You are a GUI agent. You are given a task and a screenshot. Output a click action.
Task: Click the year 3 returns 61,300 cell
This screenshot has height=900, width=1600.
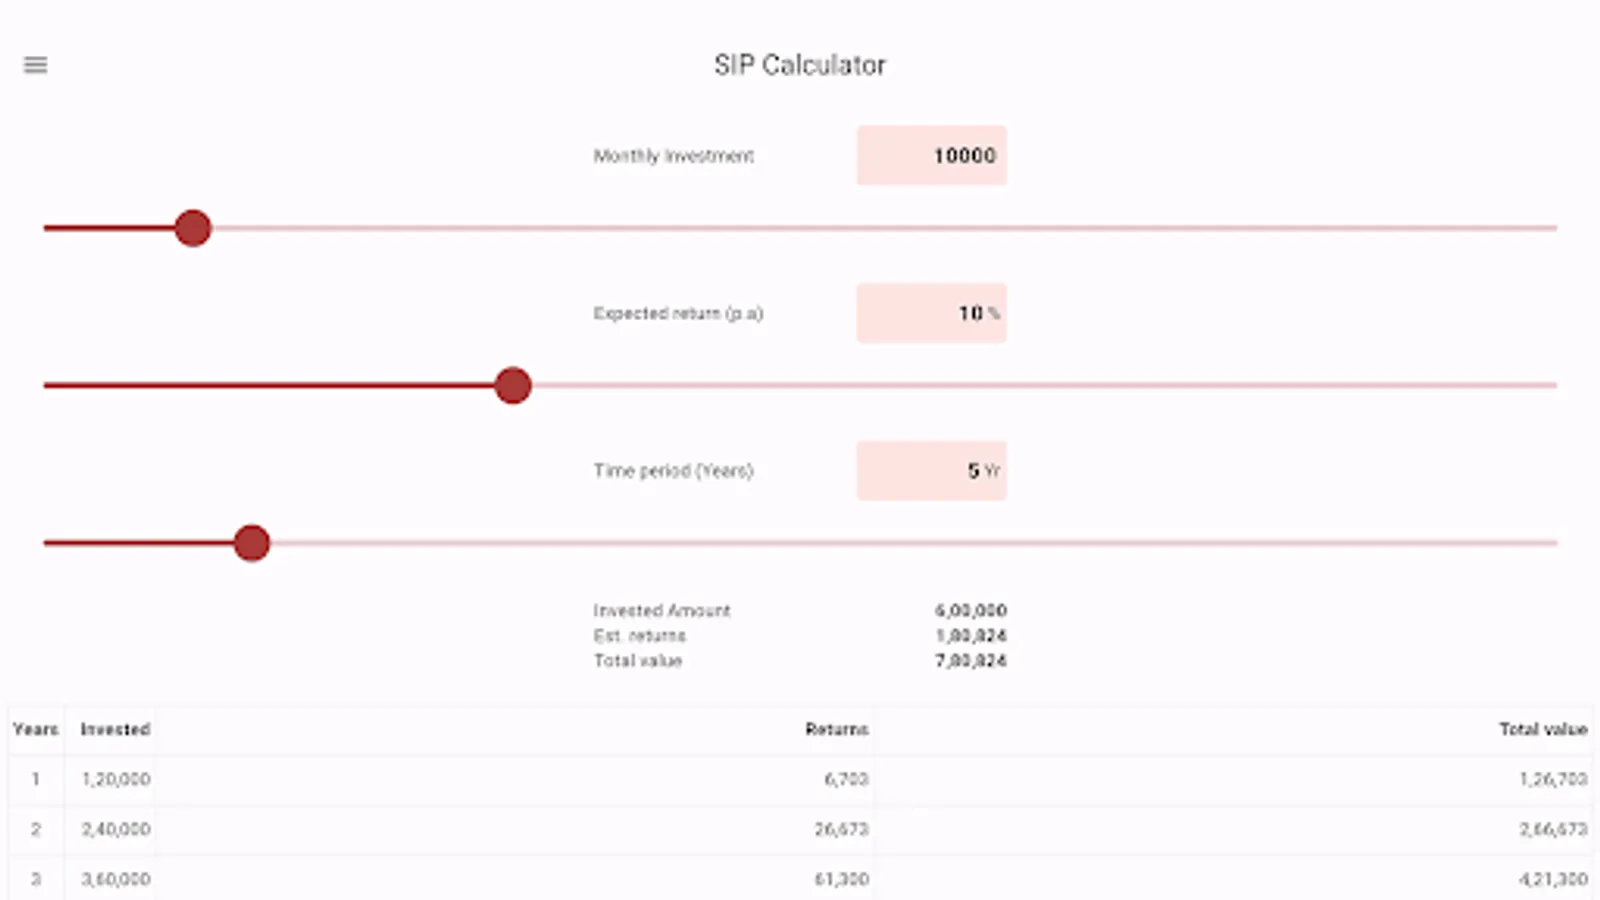(x=841, y=879)
